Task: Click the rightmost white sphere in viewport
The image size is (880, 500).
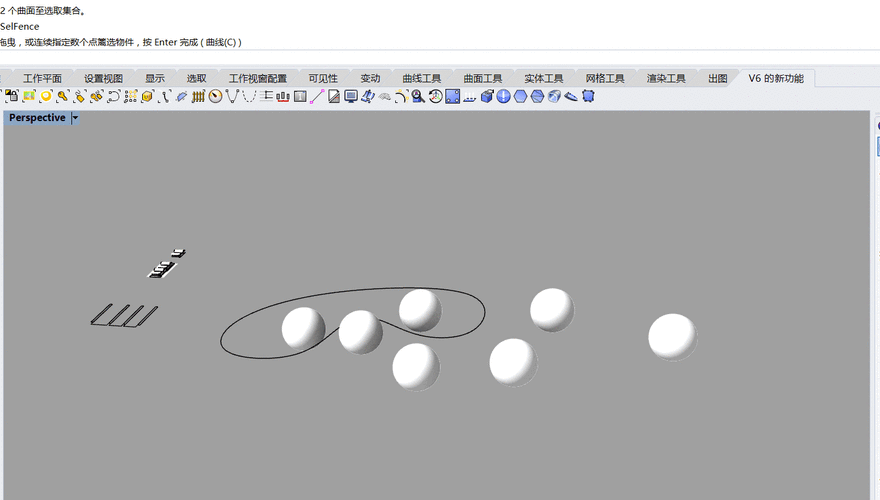Action: pyautogui.click(x=671, y=337)
